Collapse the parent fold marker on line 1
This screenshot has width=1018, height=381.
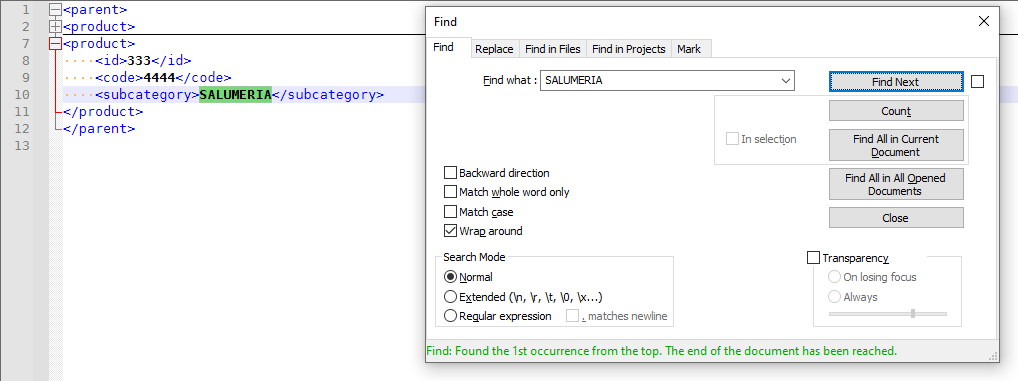(55, 10)
